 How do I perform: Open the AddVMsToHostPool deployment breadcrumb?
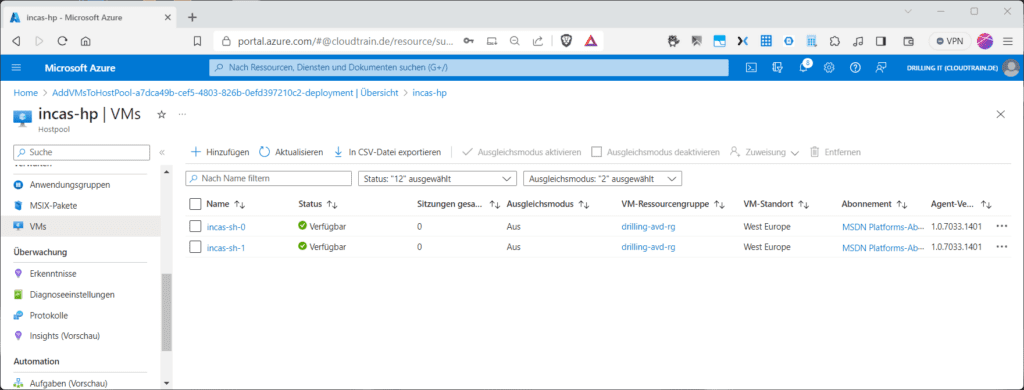pyautogui.click(x=225, y=93)
